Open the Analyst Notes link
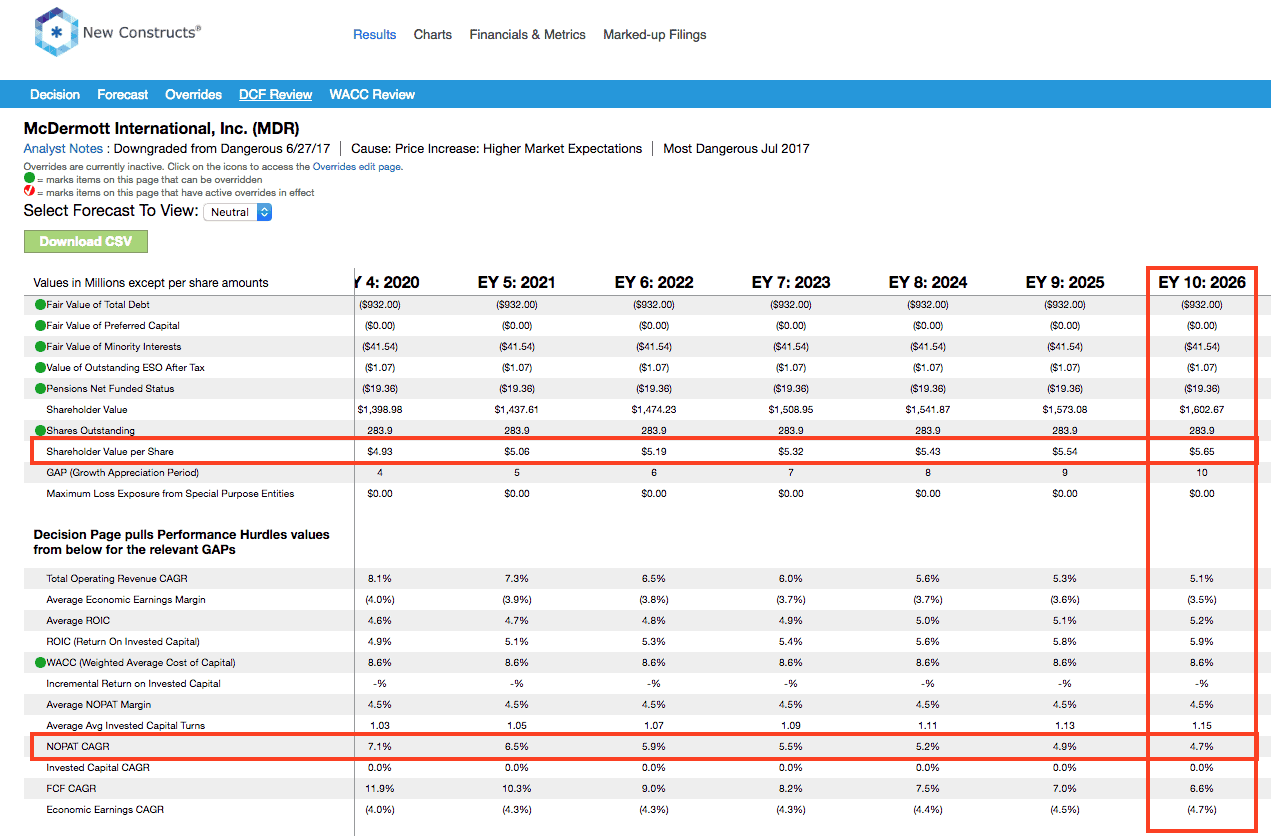Viewport: 1271px width, 836px height. [x=63, y=149]
